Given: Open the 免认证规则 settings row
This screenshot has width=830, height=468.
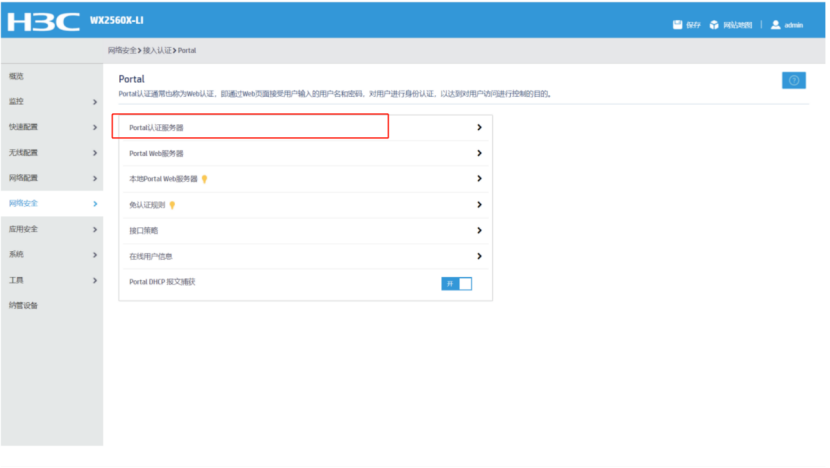Looking at the screenshot, I should click(x=146, y=205).
